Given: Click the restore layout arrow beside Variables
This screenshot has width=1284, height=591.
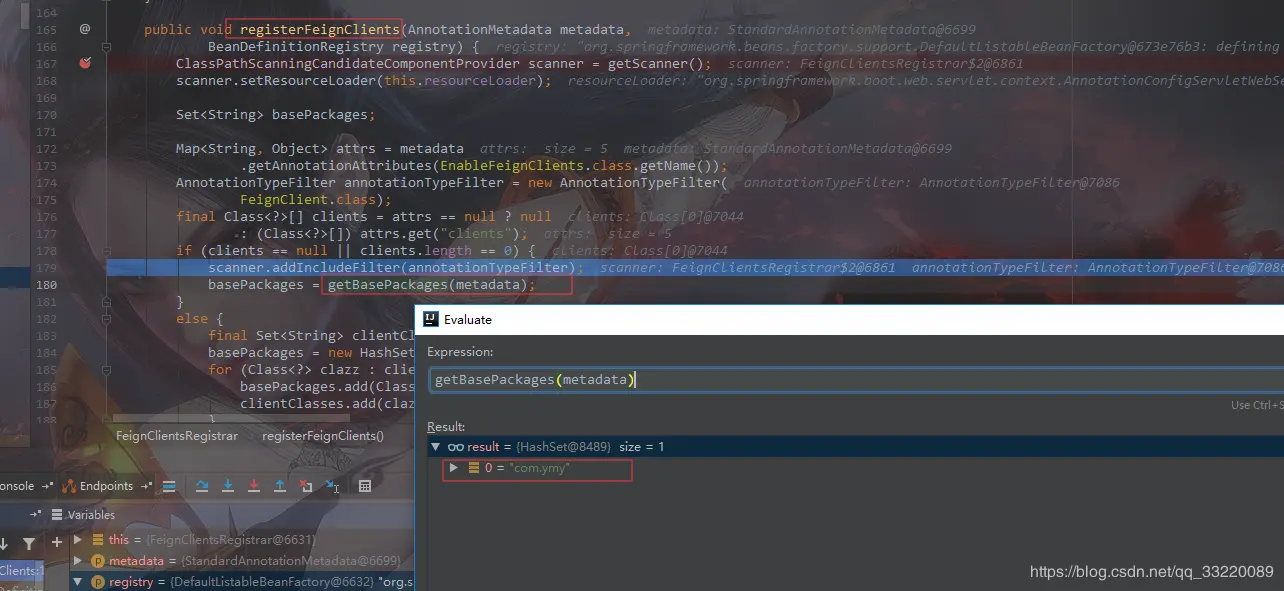Looking at the screenshot, I should point(37,514).
